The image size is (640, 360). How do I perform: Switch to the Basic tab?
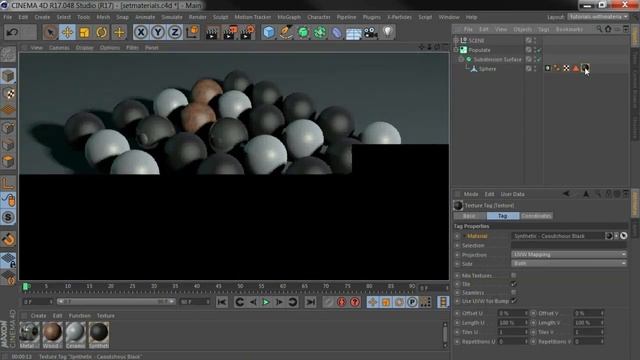(x=469, y=216)
